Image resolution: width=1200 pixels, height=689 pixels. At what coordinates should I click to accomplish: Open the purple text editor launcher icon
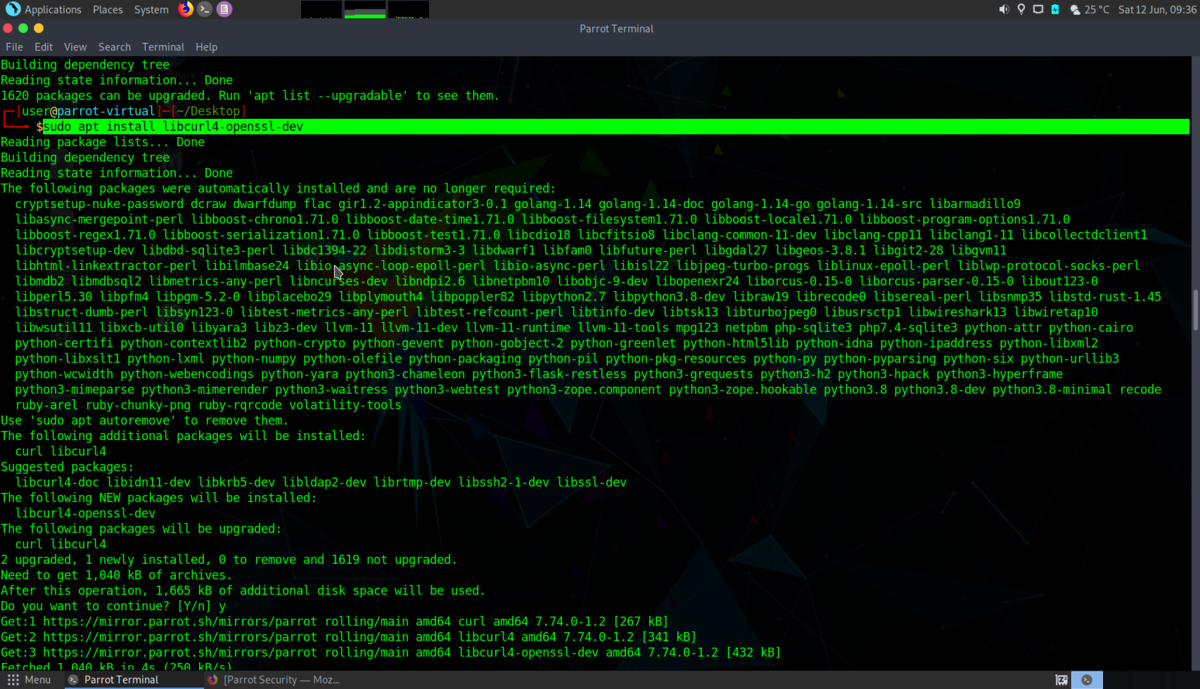224,9
